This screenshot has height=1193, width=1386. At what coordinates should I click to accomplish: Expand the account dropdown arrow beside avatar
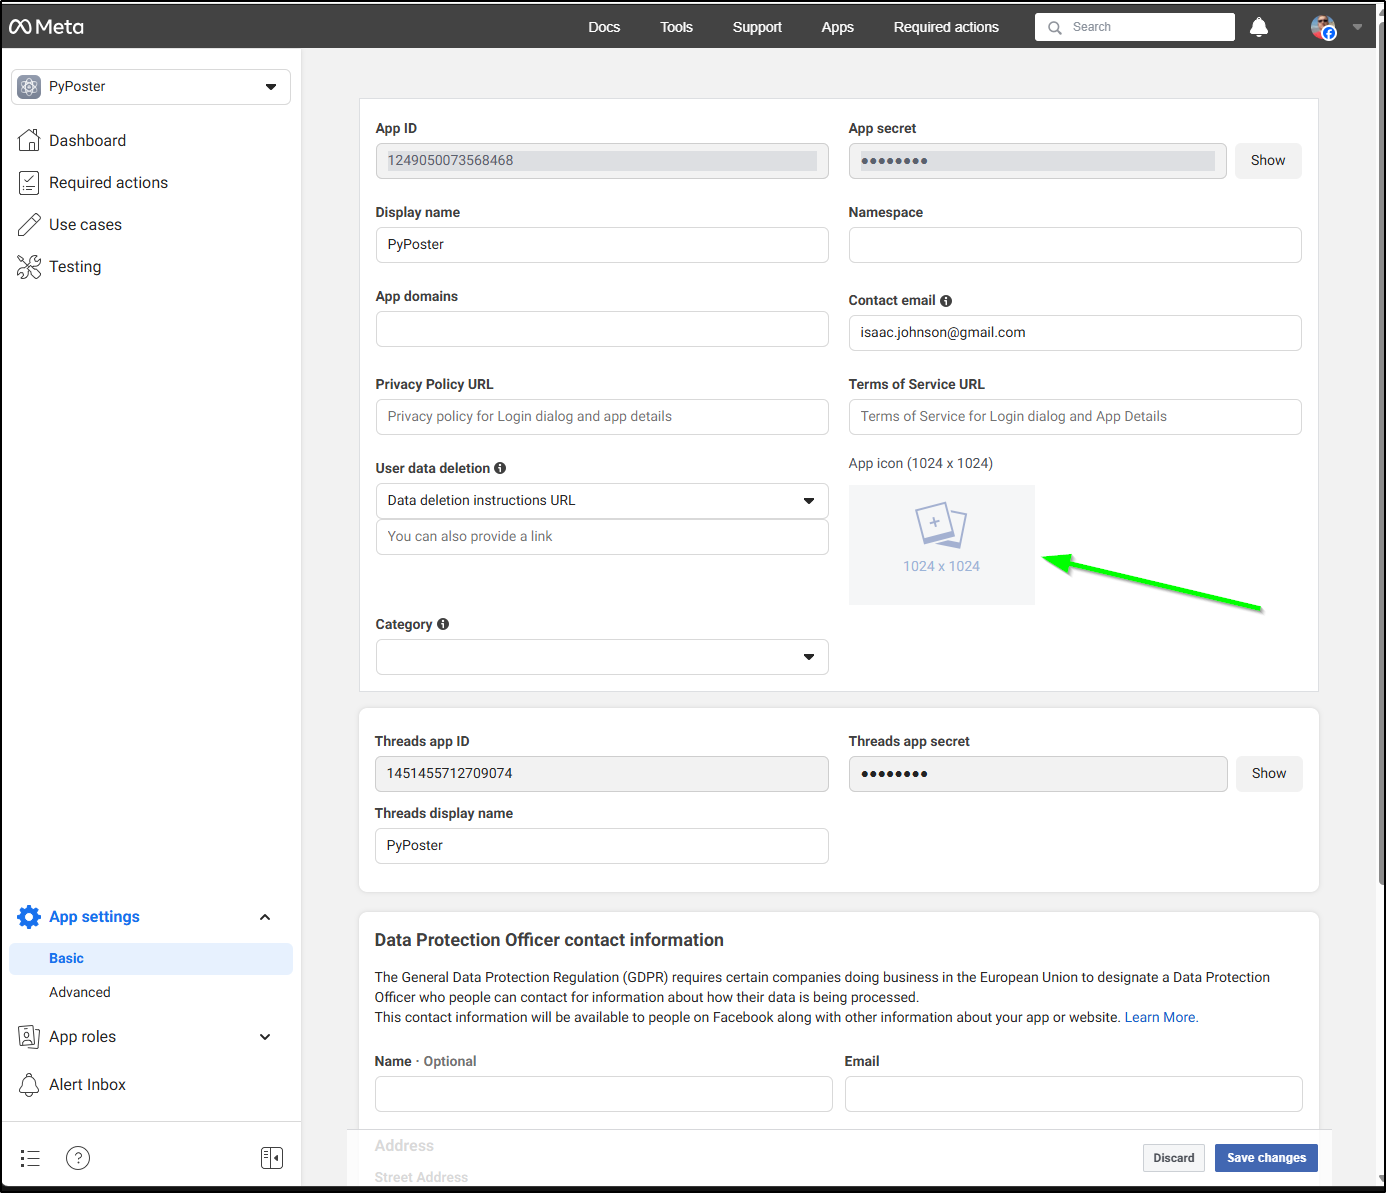tap(1357, 27)
